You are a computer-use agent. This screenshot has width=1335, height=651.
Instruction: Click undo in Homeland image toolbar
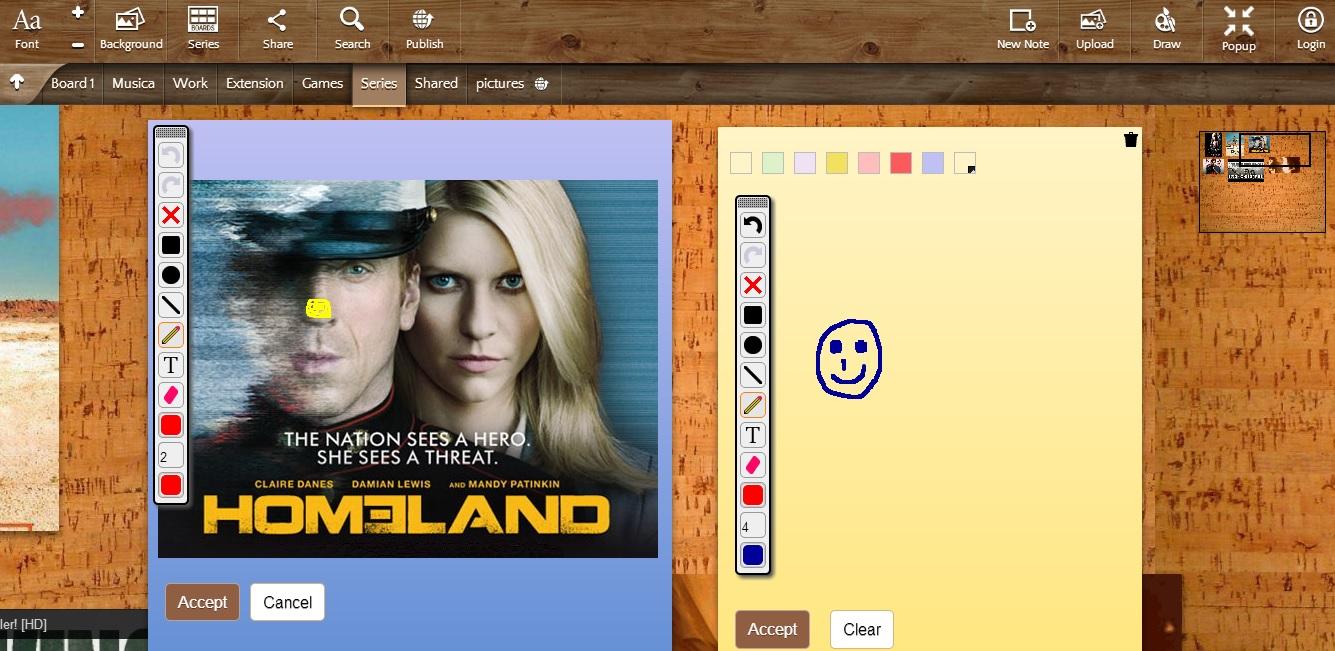171,155
